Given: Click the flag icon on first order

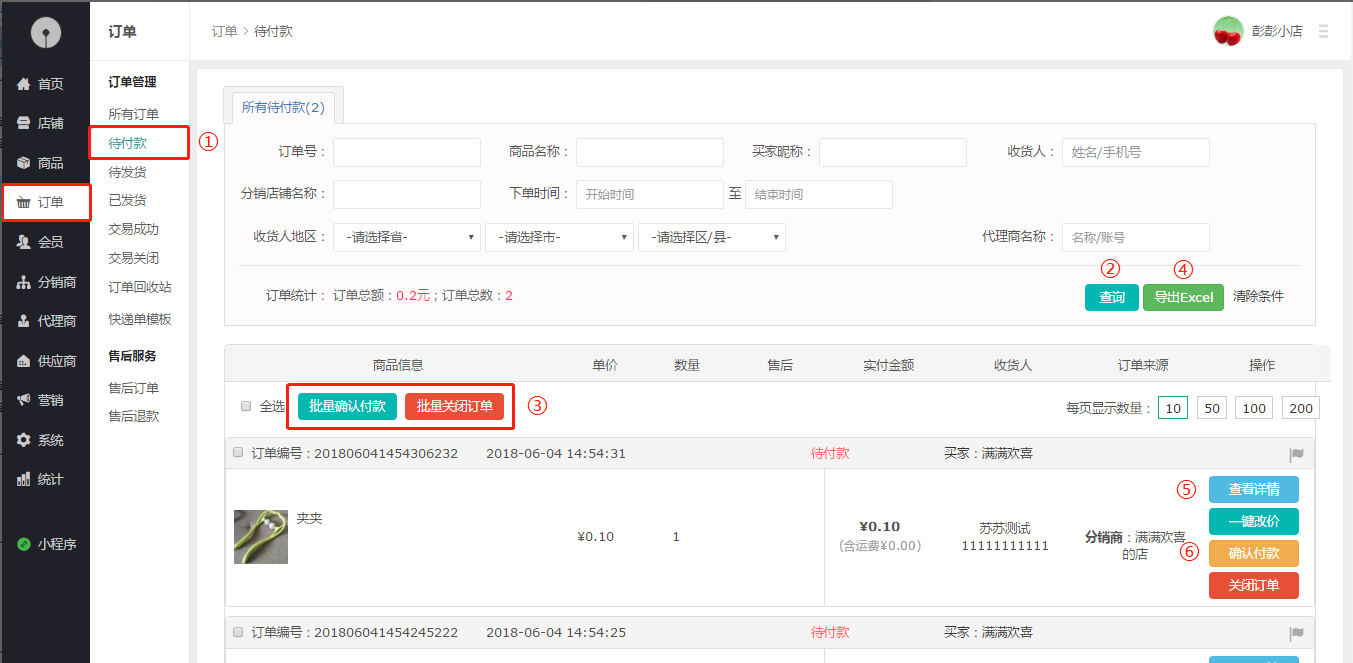Looking at the screenshot, I should 1297,454.
